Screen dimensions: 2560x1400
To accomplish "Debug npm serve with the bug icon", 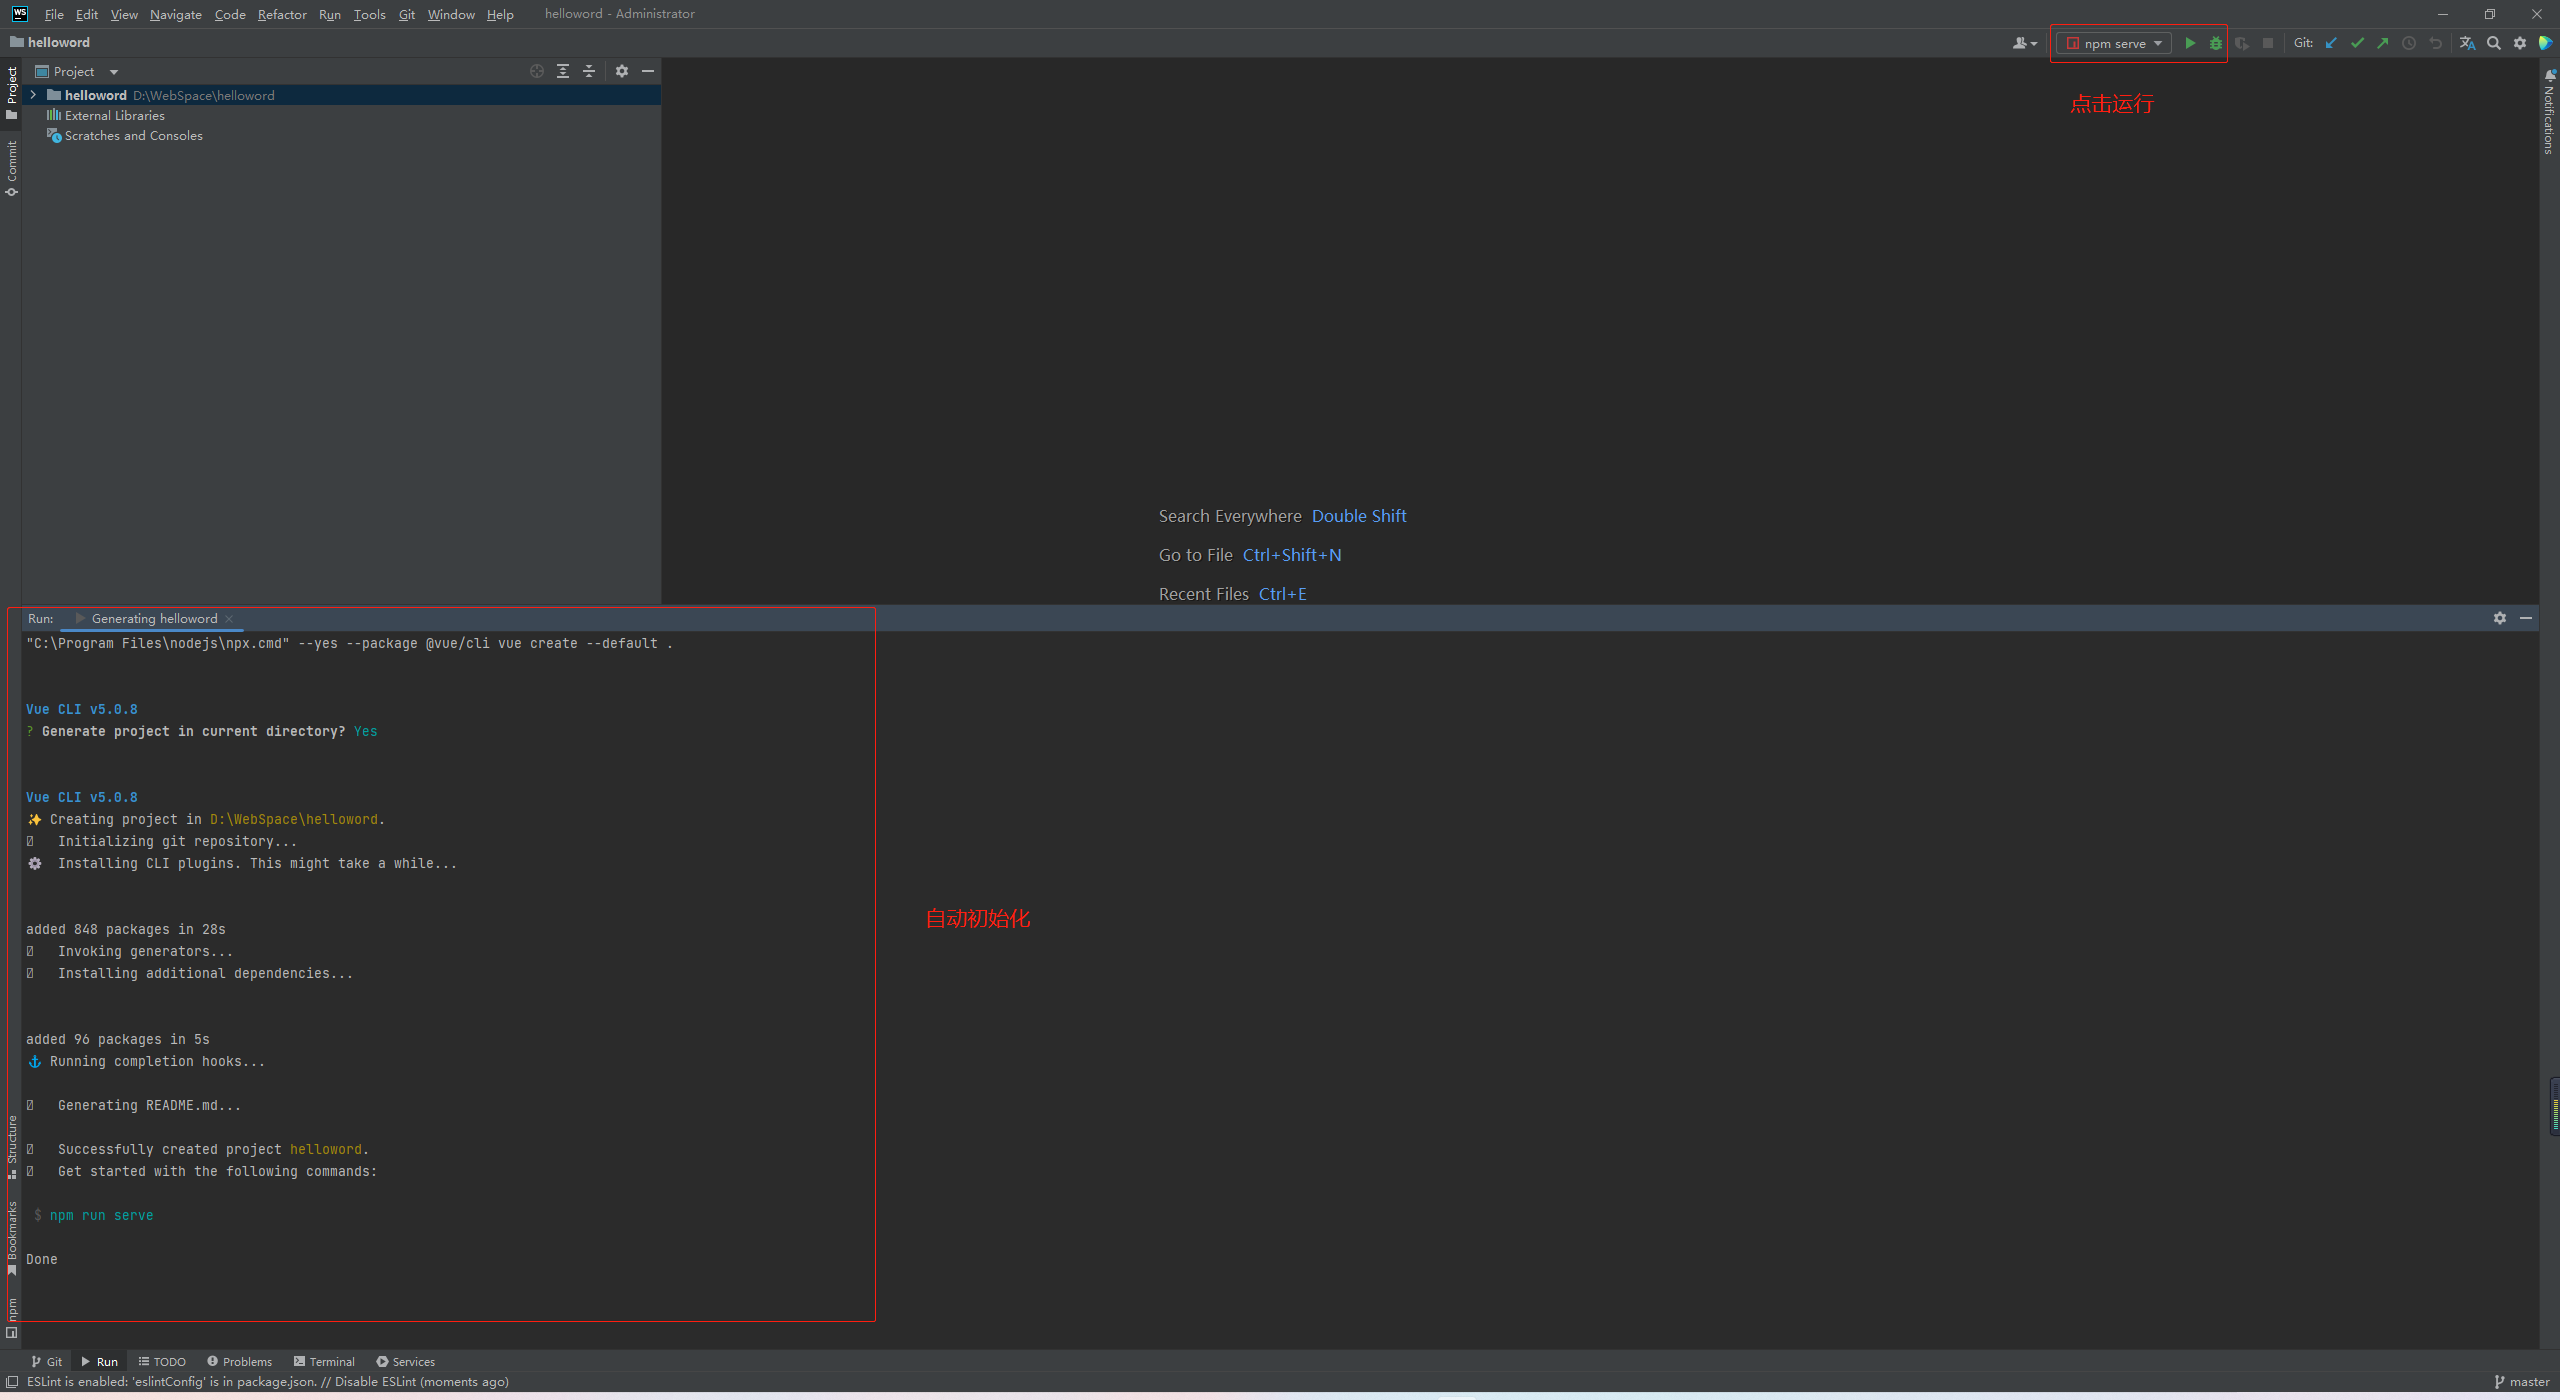I will (x=2216, y=43).
